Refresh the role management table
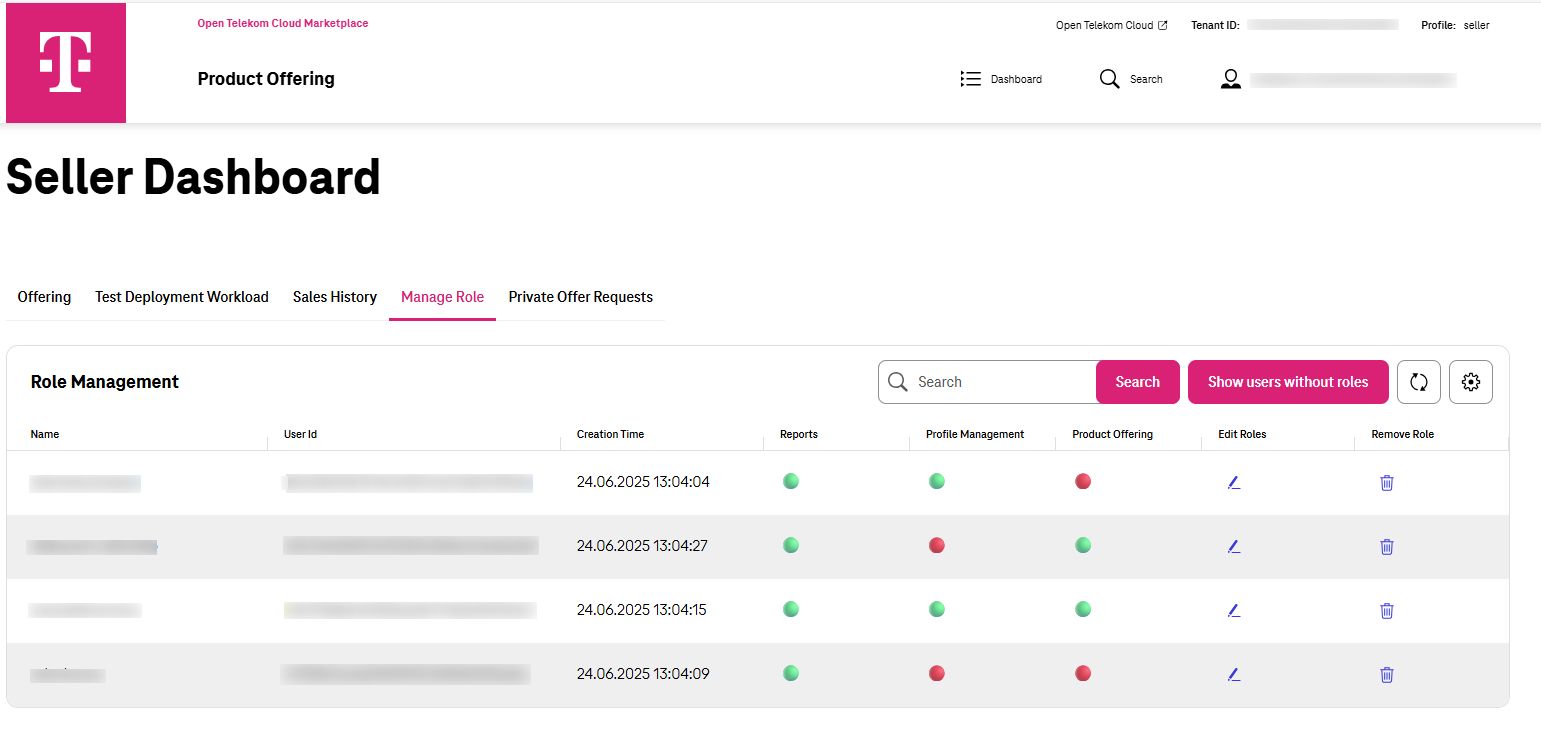Image resolution: width=1541 pixels, height=755 pixels. pos(1419,382)
